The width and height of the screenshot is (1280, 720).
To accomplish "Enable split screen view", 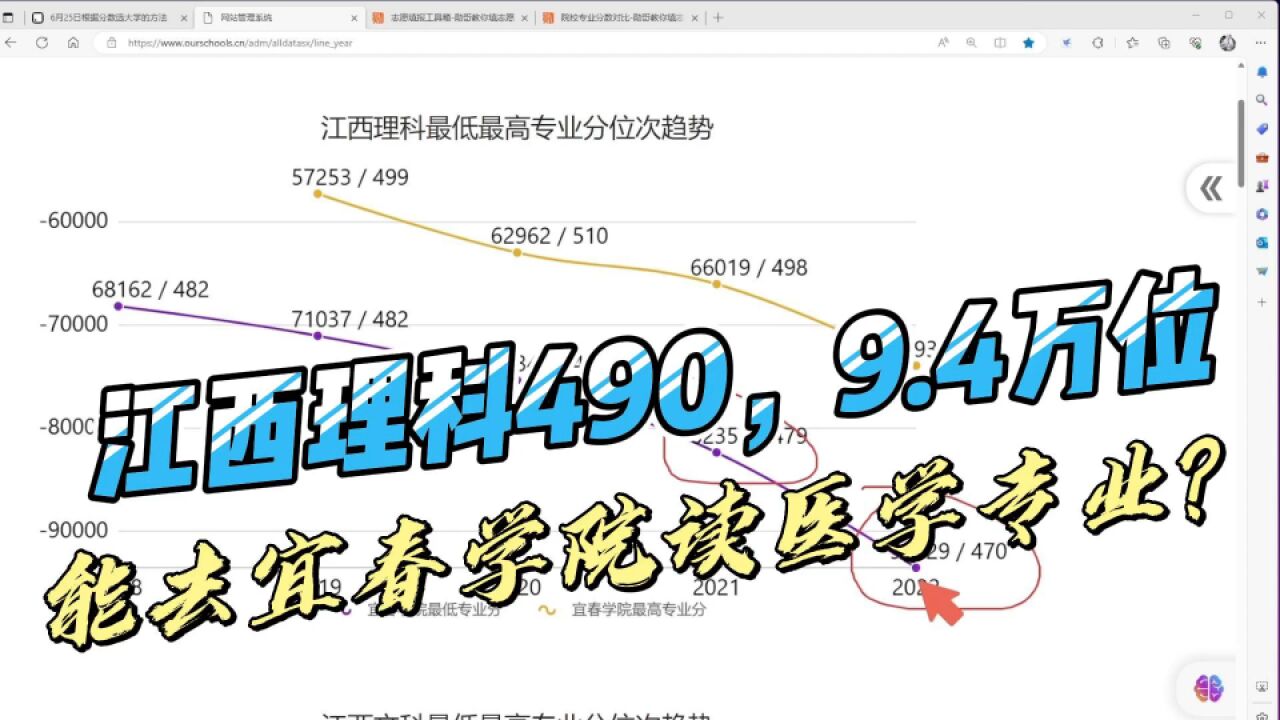I will pos(1000,43).
